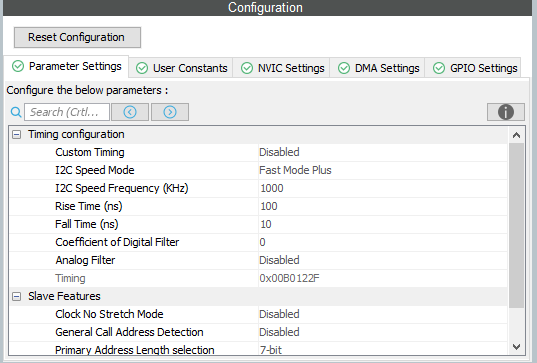Image resolution: width=537 pixels, height=363 pixels.
Task: Select the Fall Time (ns) label
Action: [87, 224]
